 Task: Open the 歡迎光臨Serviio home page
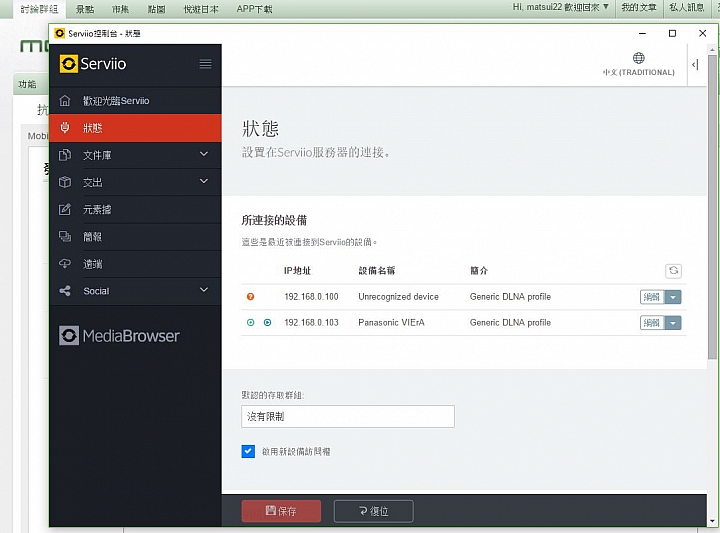tap(135, 101)
